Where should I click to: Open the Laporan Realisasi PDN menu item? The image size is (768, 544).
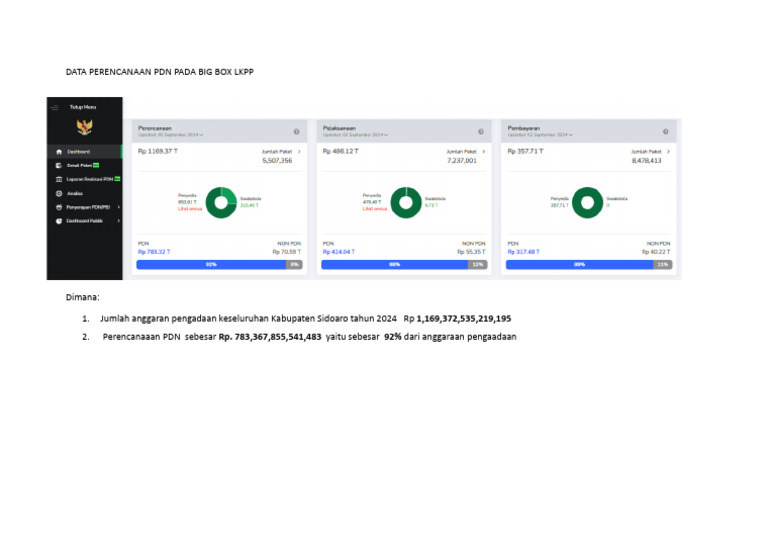[x=85, y=179]
